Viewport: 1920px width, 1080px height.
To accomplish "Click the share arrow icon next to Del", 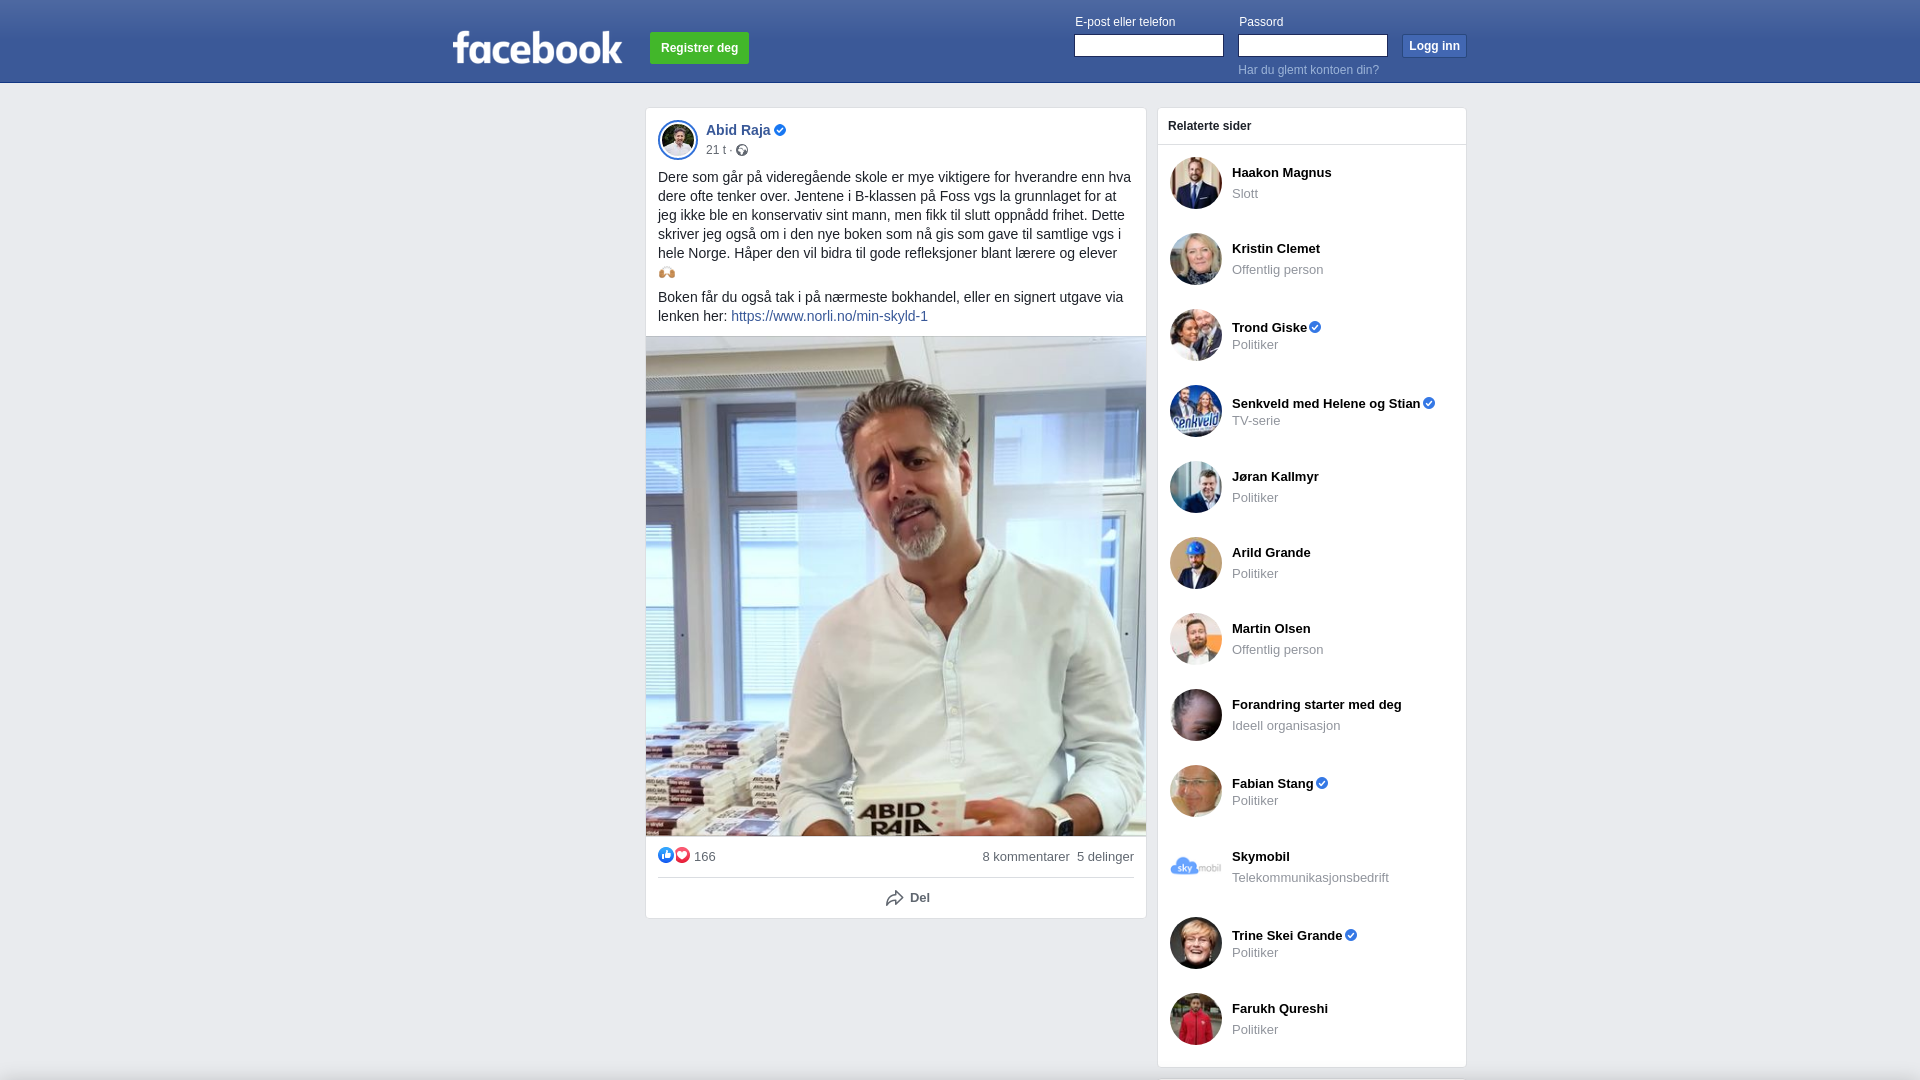I will (895, 898).
